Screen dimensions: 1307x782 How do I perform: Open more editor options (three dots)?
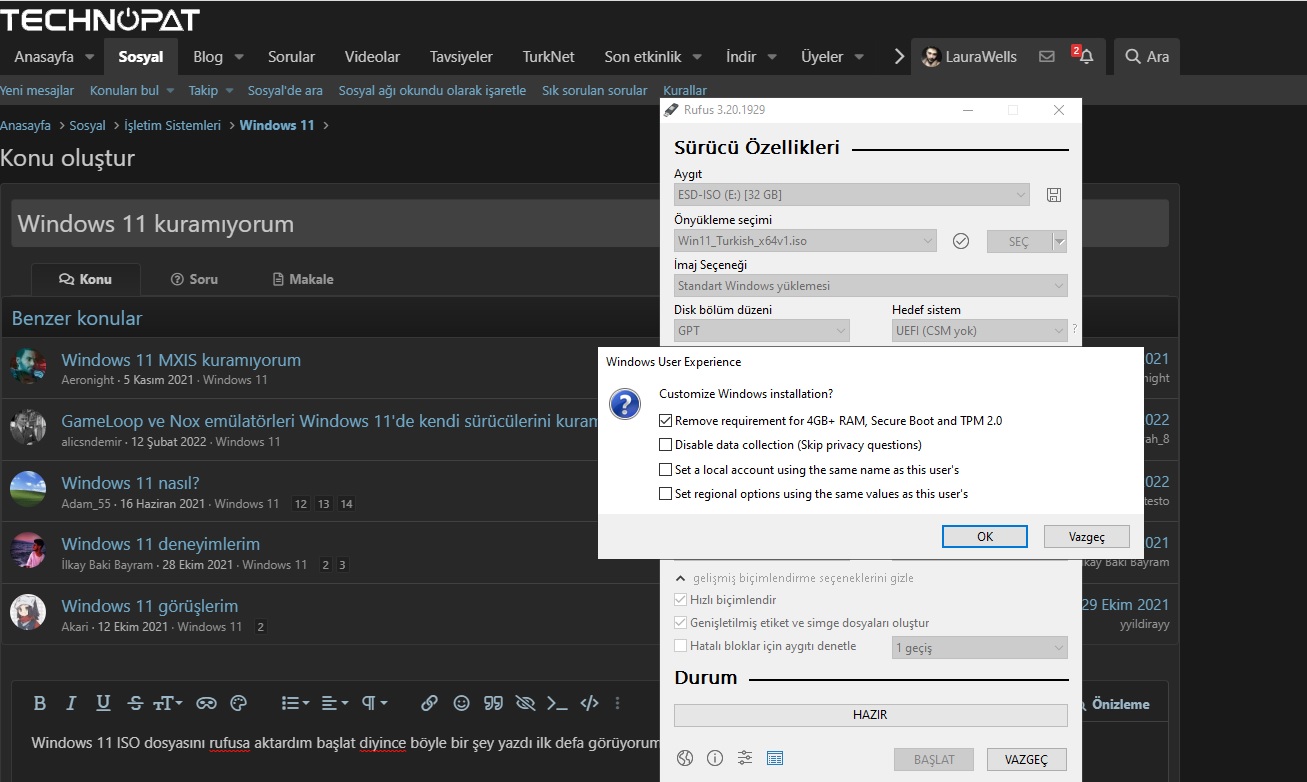(x=617, y=703)
